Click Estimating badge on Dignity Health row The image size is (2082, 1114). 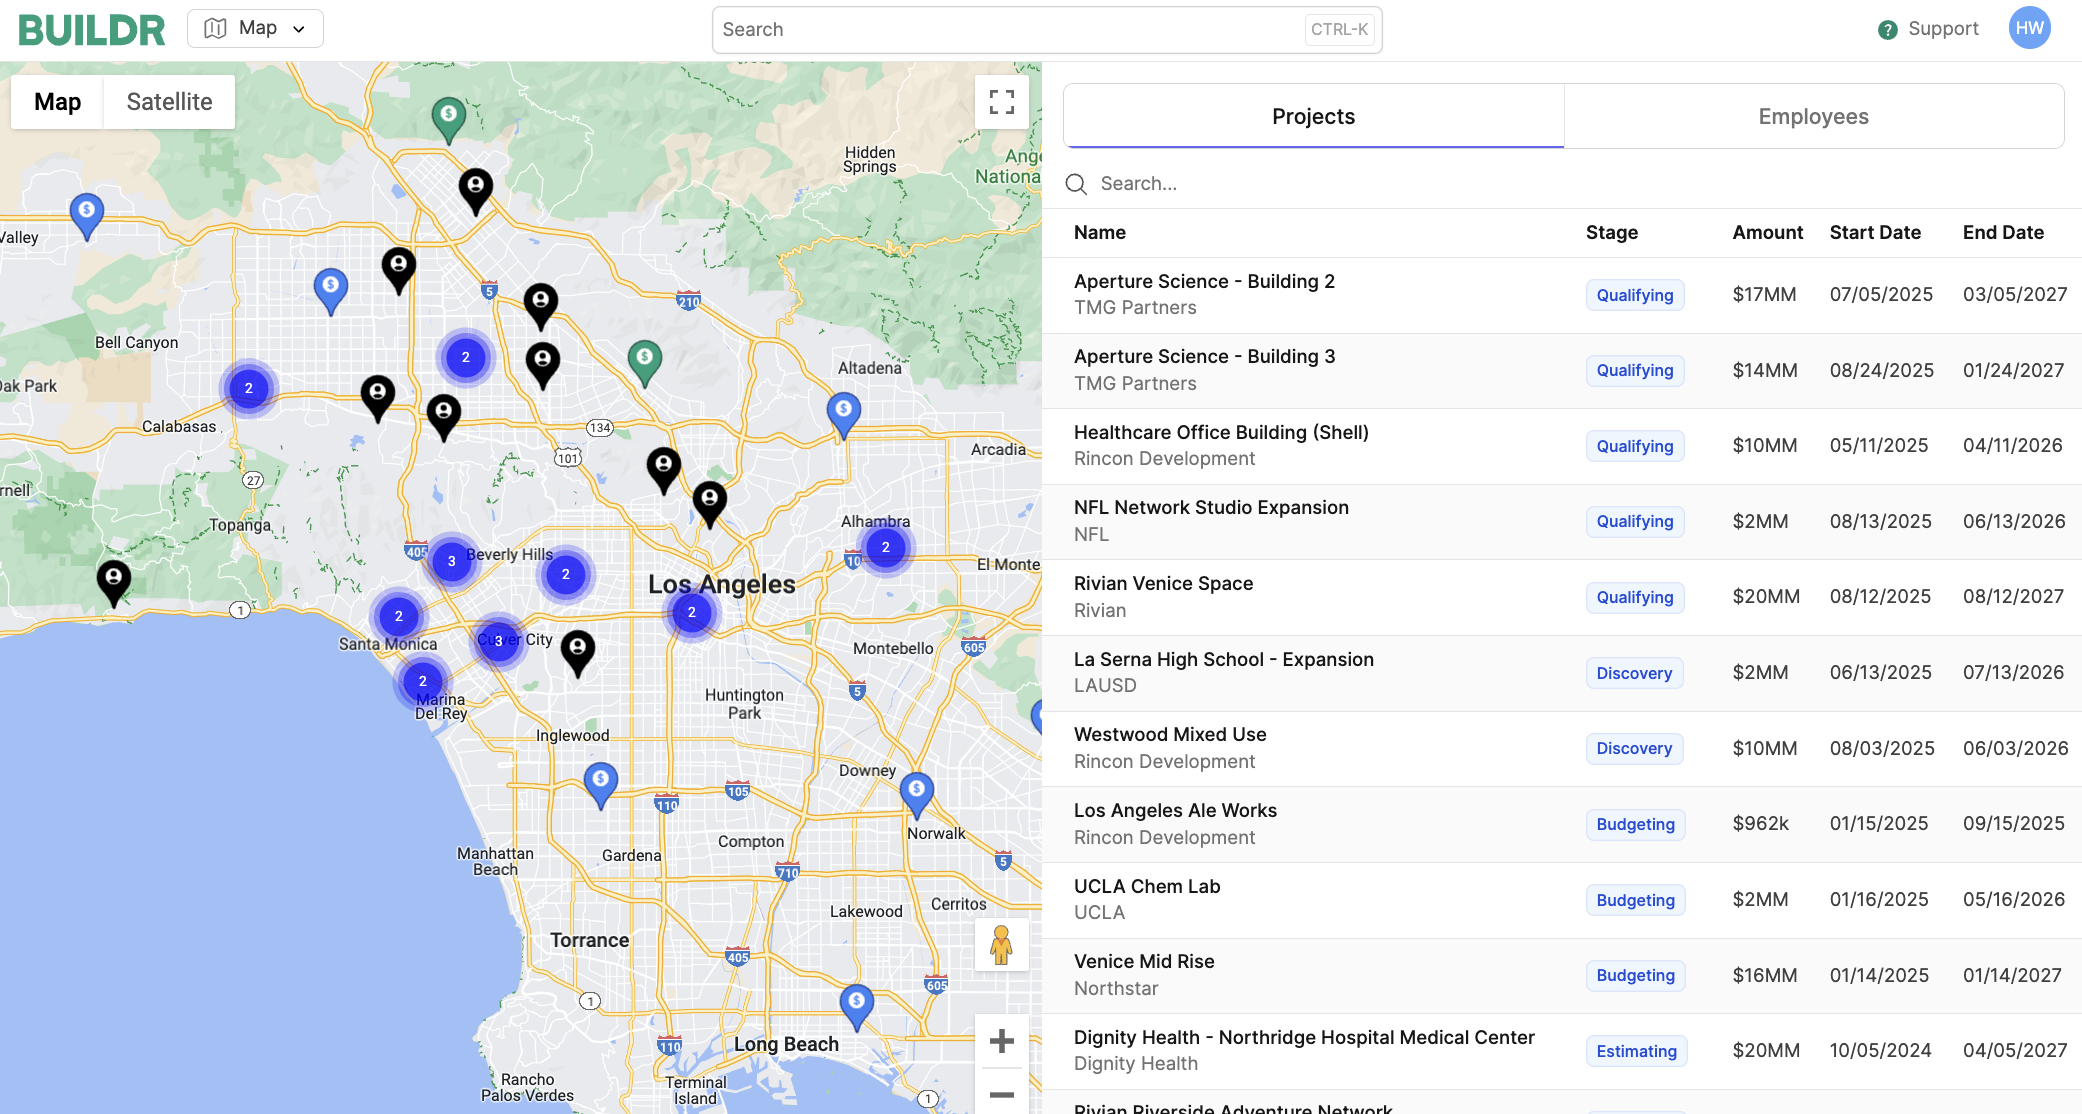(x=1636, y=1051)
